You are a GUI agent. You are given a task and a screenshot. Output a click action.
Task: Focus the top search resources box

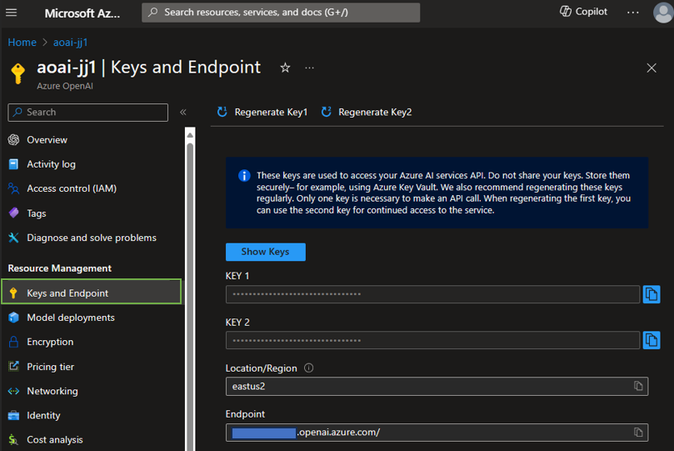[x=281, y=12]
